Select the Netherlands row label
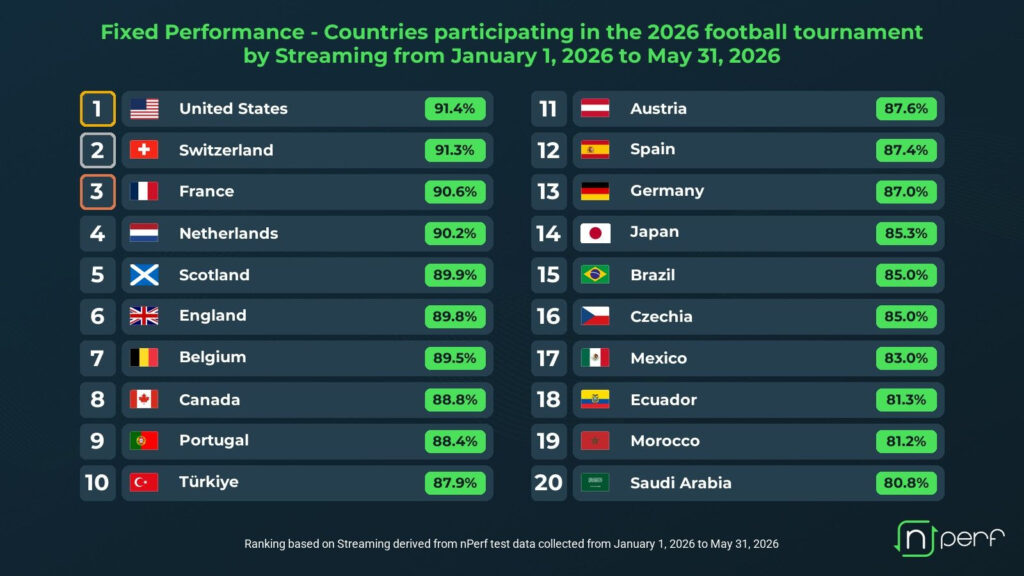 coord(229,233)
